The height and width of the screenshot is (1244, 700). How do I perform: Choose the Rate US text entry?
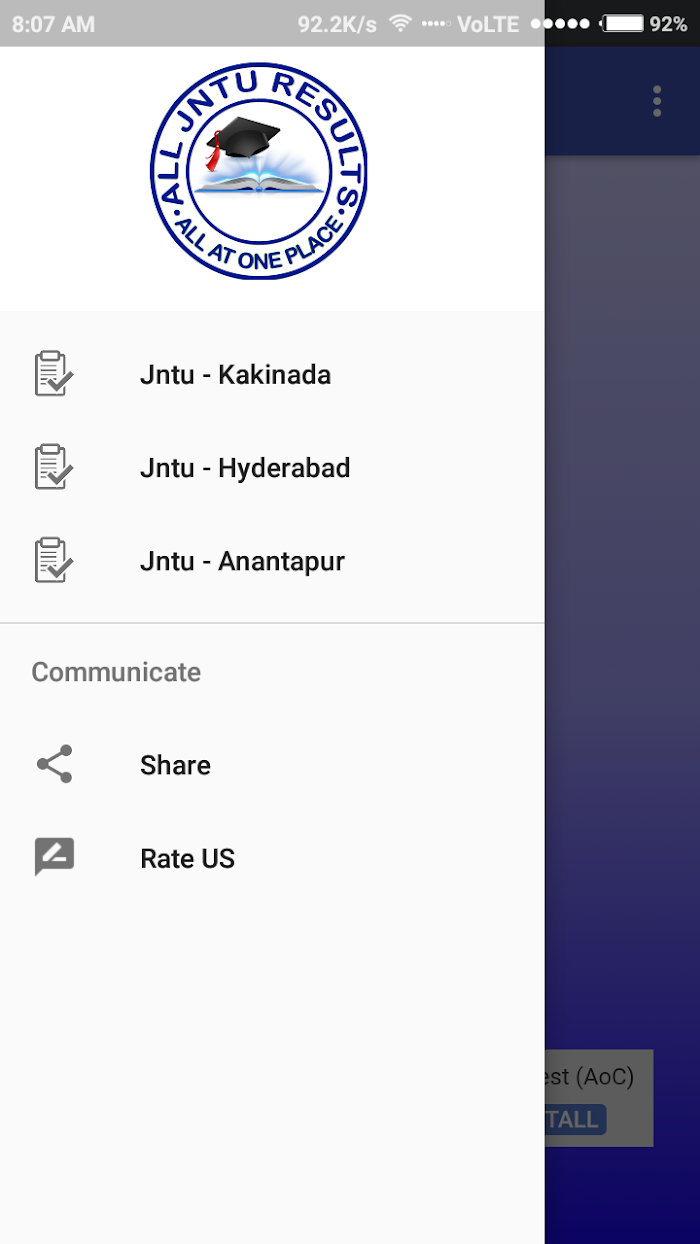[x=187, y=858]
